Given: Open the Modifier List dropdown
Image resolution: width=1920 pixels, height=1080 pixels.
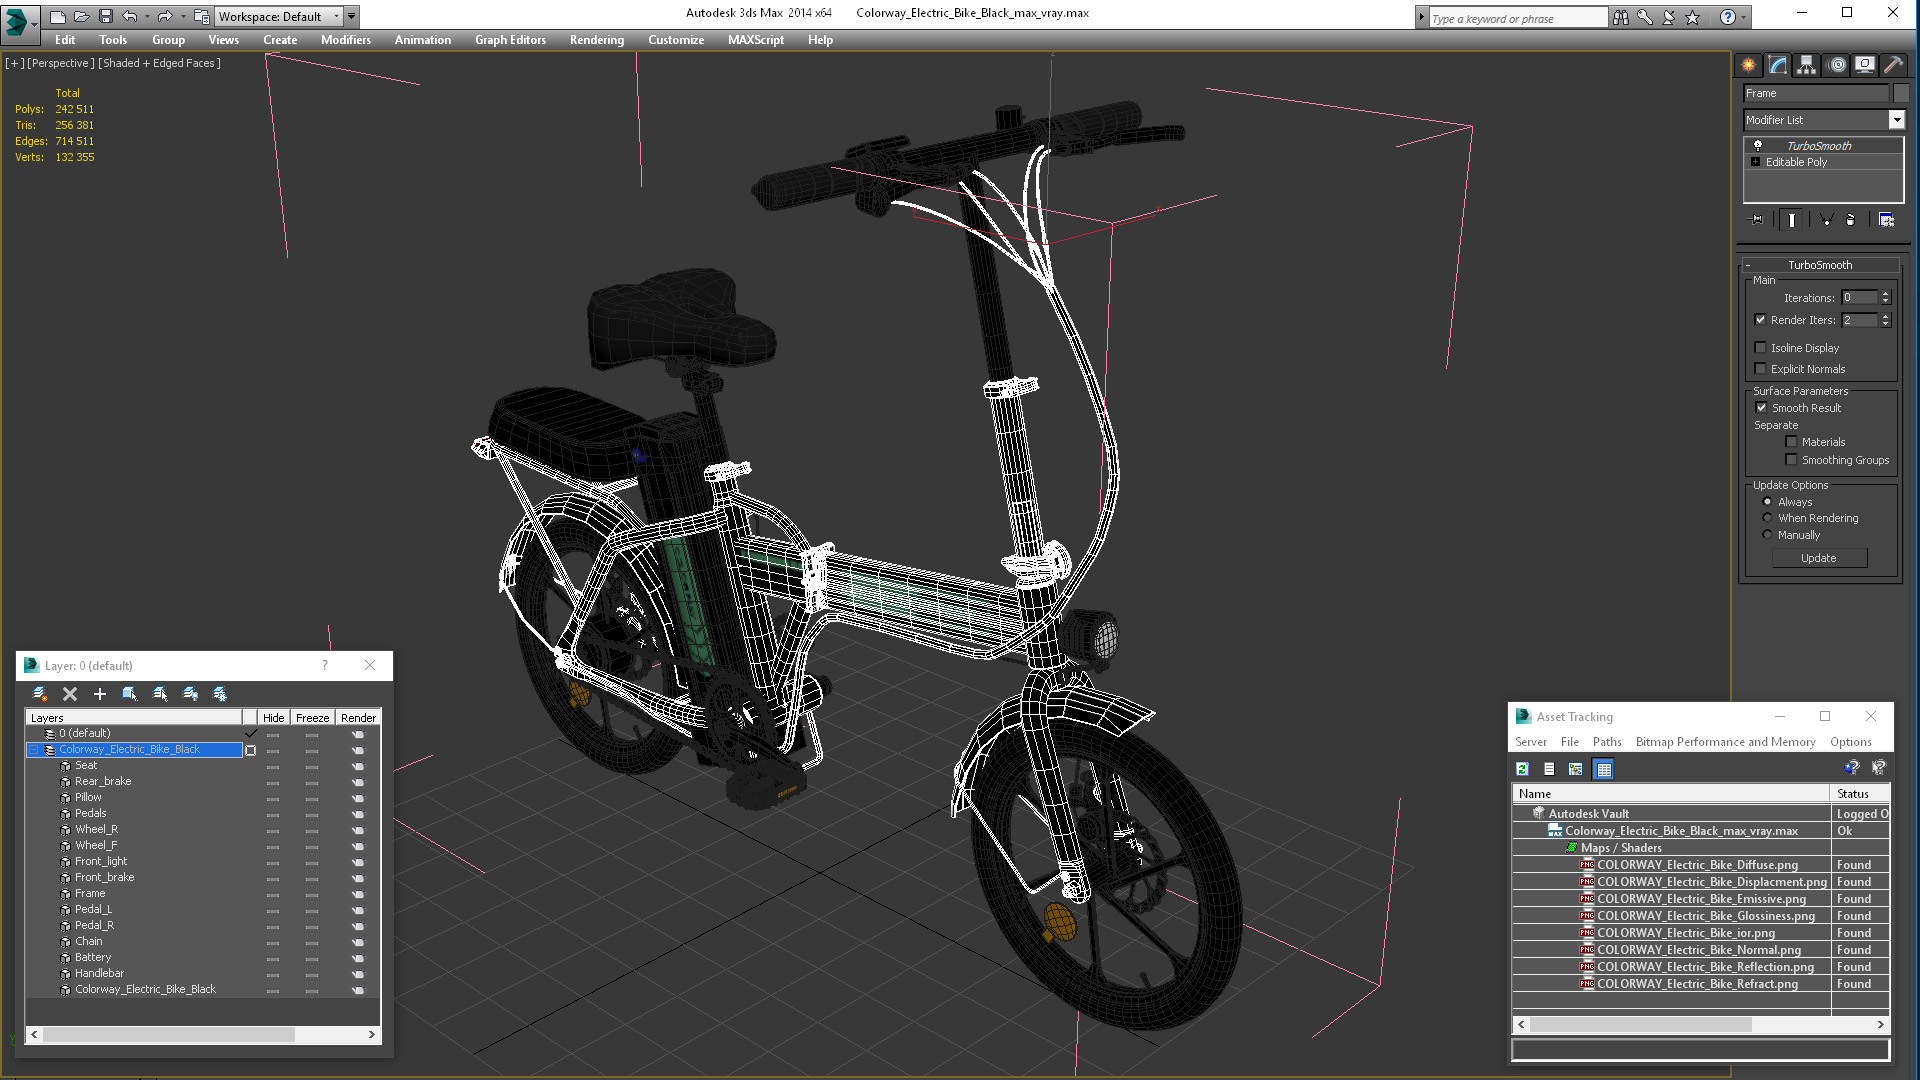Looking at the screenshot, I should [1896, 120].
